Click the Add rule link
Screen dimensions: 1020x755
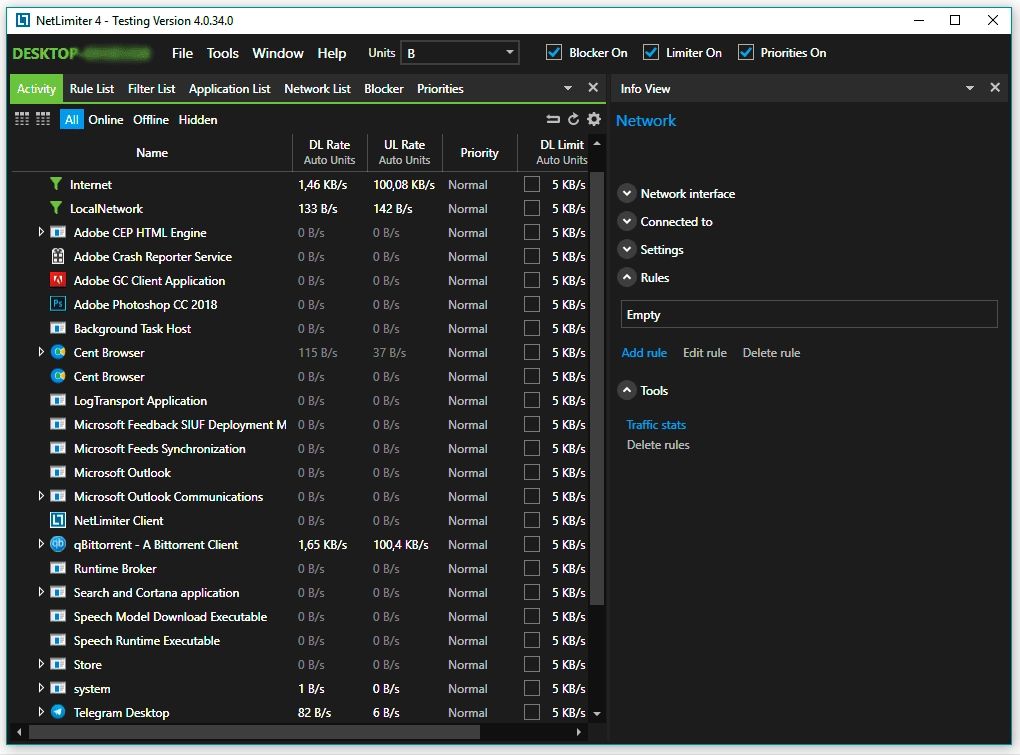pos(644,352)
